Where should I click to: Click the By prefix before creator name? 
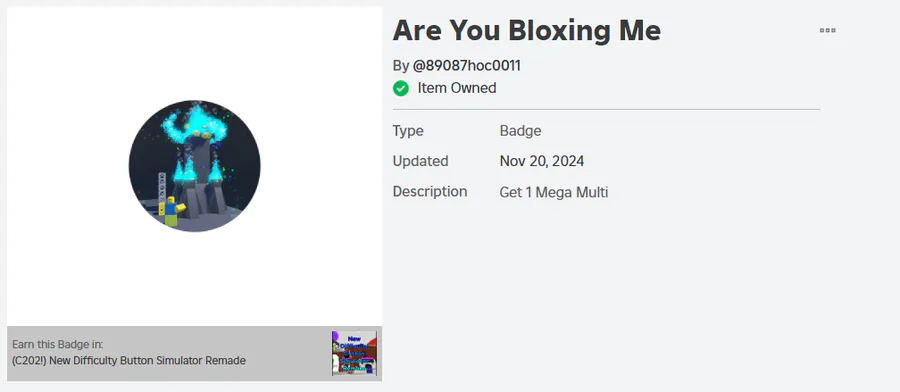(401, 66)
